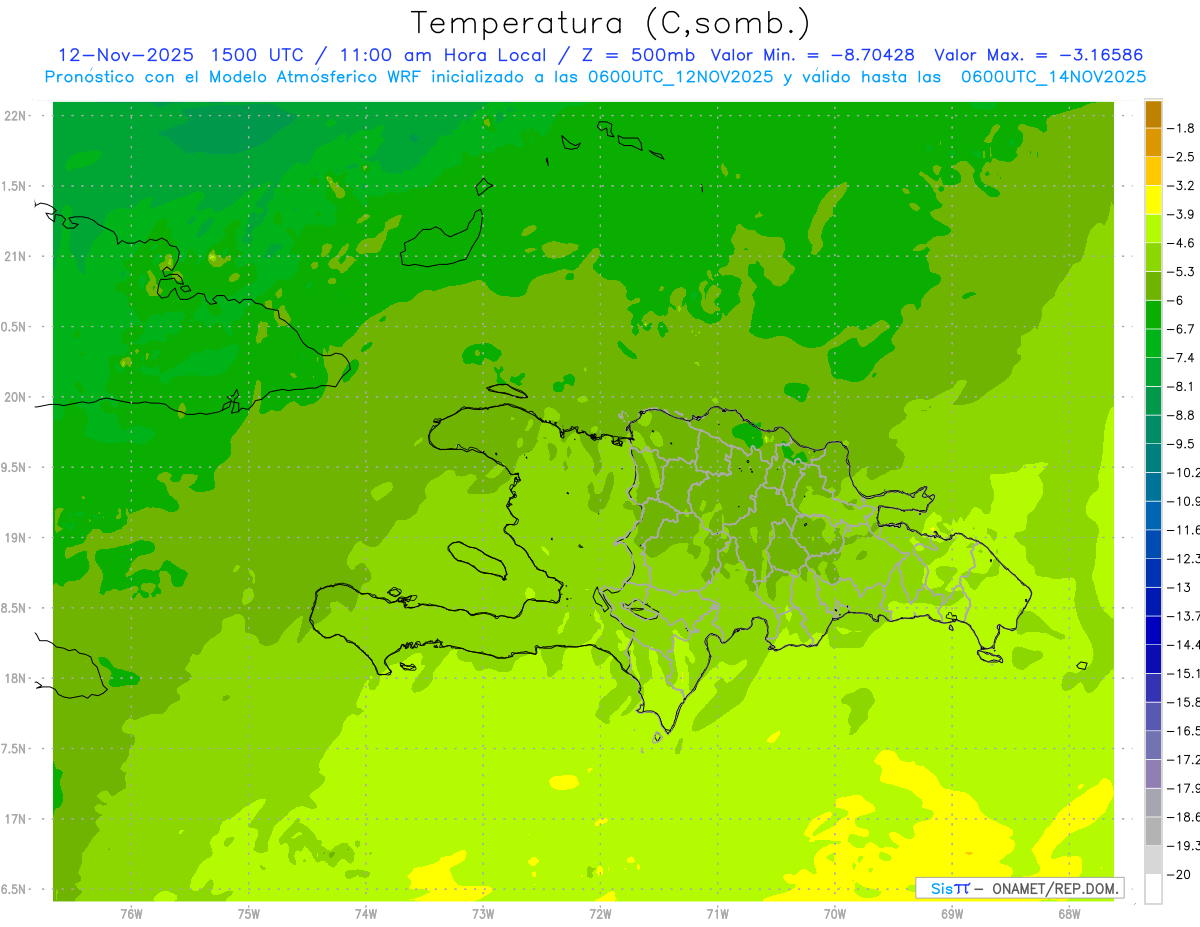The width and height of the screenshot is (1200, 927).
Task: Click the "-15.8" color scale label
Action: click(1184, 702)
